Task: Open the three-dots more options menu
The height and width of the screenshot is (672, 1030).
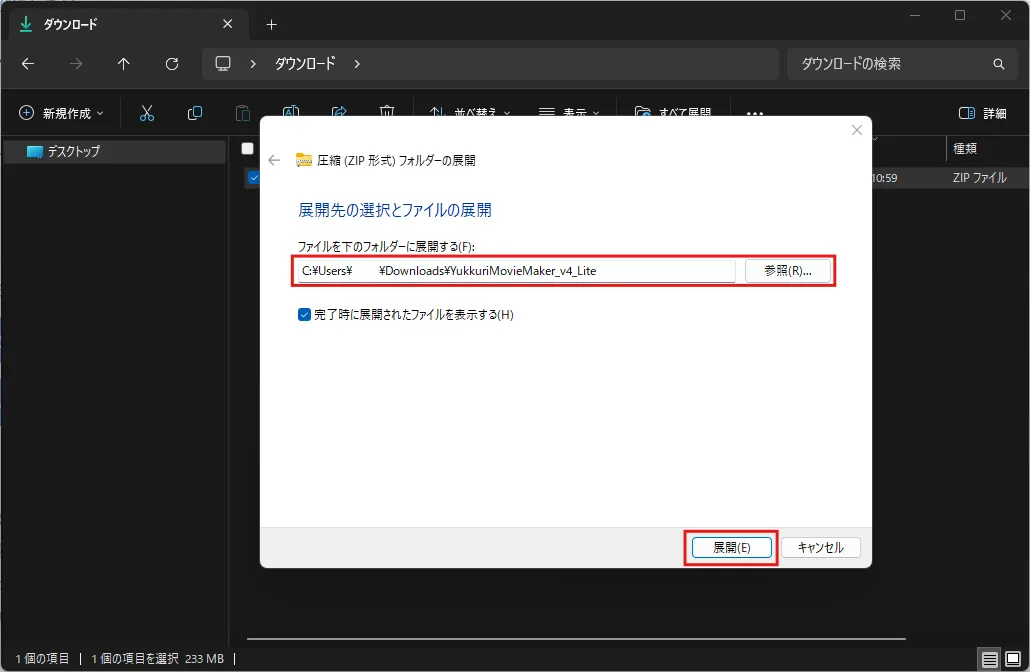Action: click(755, 113)
